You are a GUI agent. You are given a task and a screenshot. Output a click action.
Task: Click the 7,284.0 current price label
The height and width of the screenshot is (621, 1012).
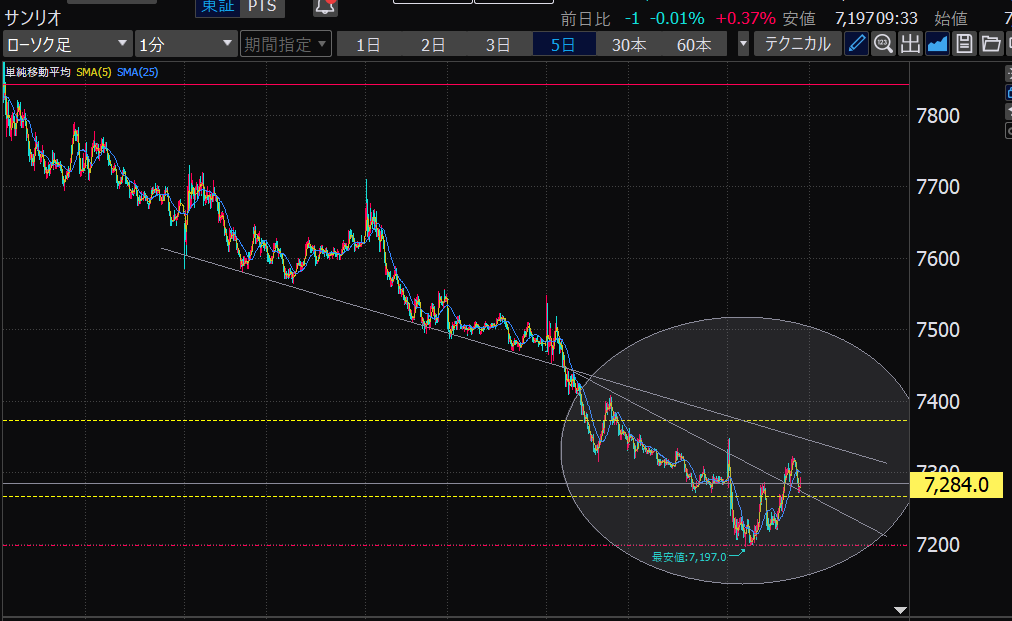coord(958,486)
